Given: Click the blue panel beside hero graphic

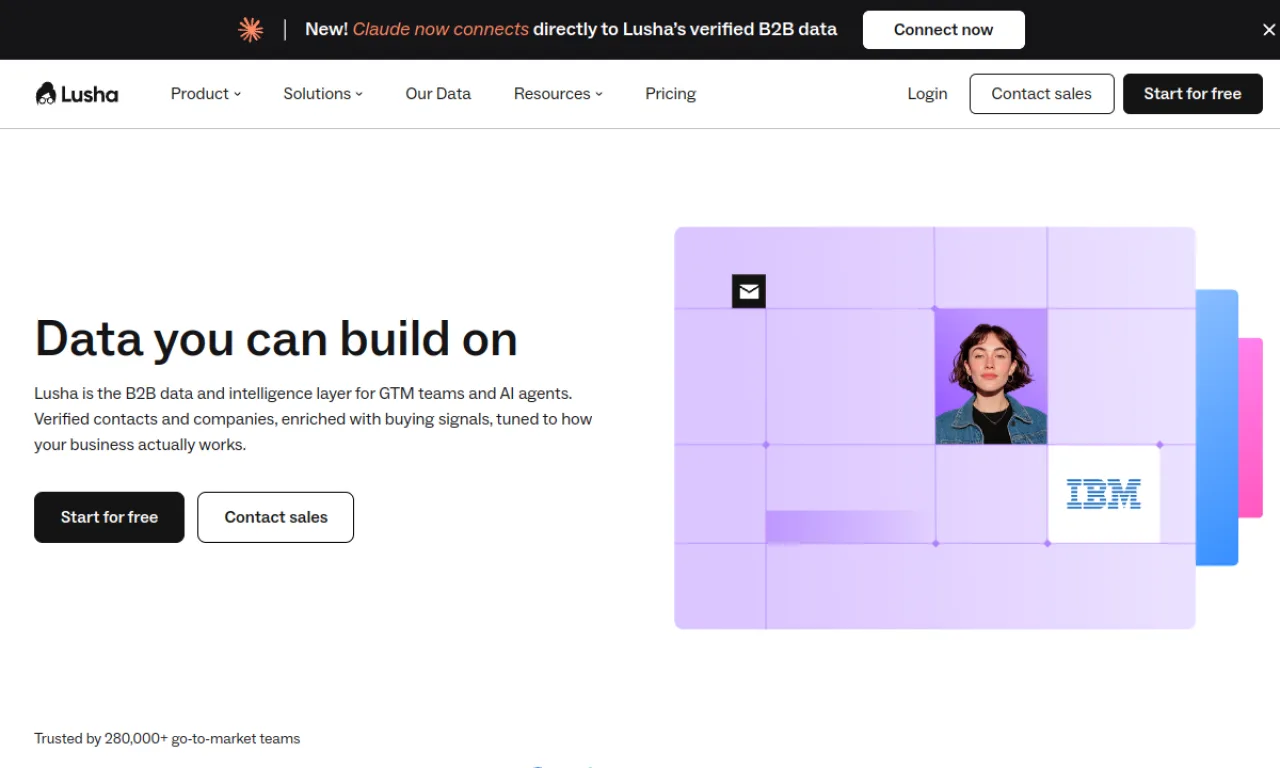Looking at the screenshot, I should (x=1217, y=428).
